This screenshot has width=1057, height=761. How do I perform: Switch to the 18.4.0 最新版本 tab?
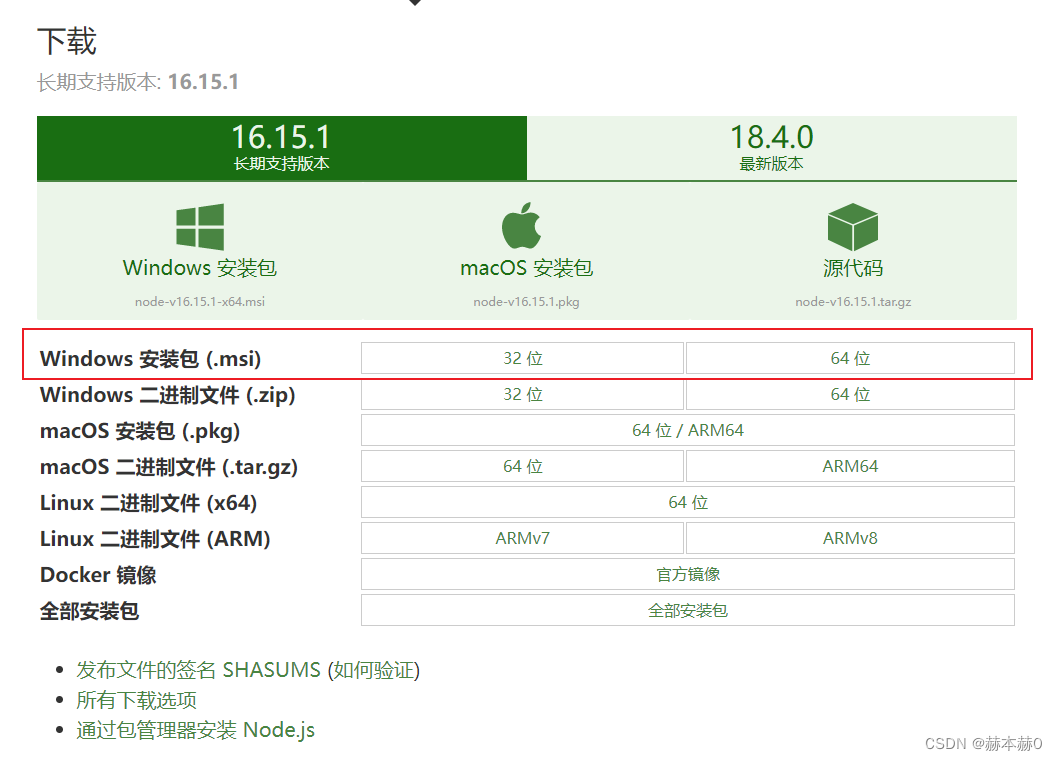(x=772, y=148)
